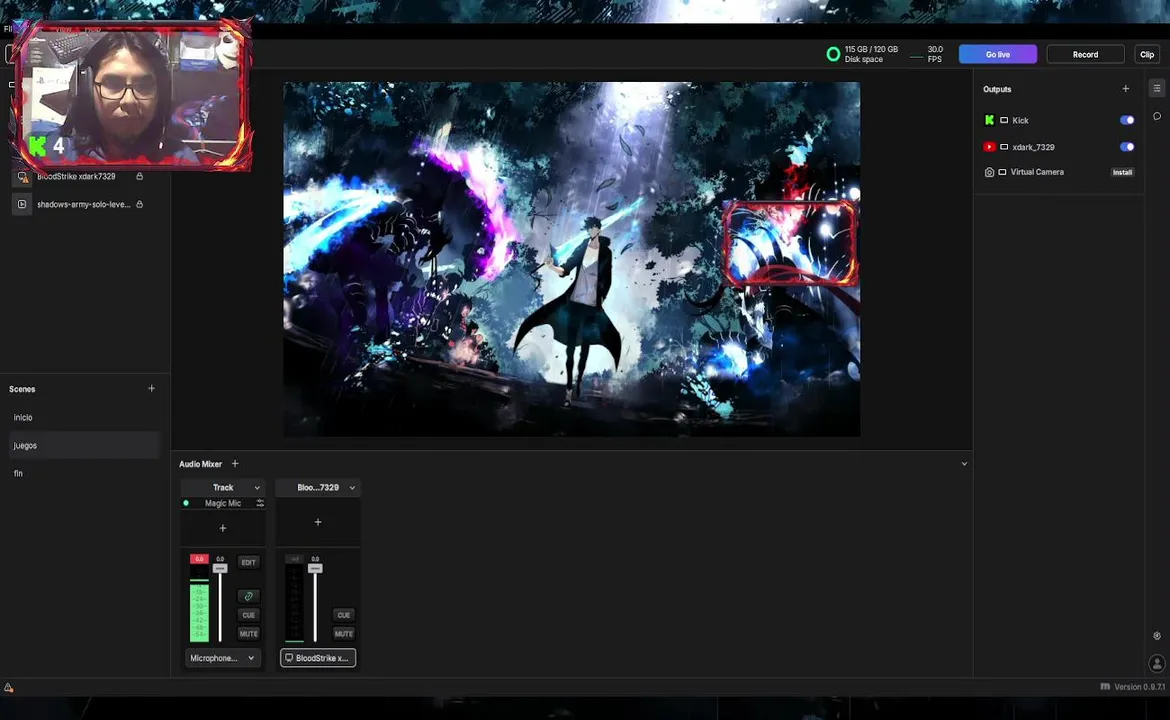Enable CUE on the Track channel
The width and height of the screenshot is (1170, 720).
point(248,615)
